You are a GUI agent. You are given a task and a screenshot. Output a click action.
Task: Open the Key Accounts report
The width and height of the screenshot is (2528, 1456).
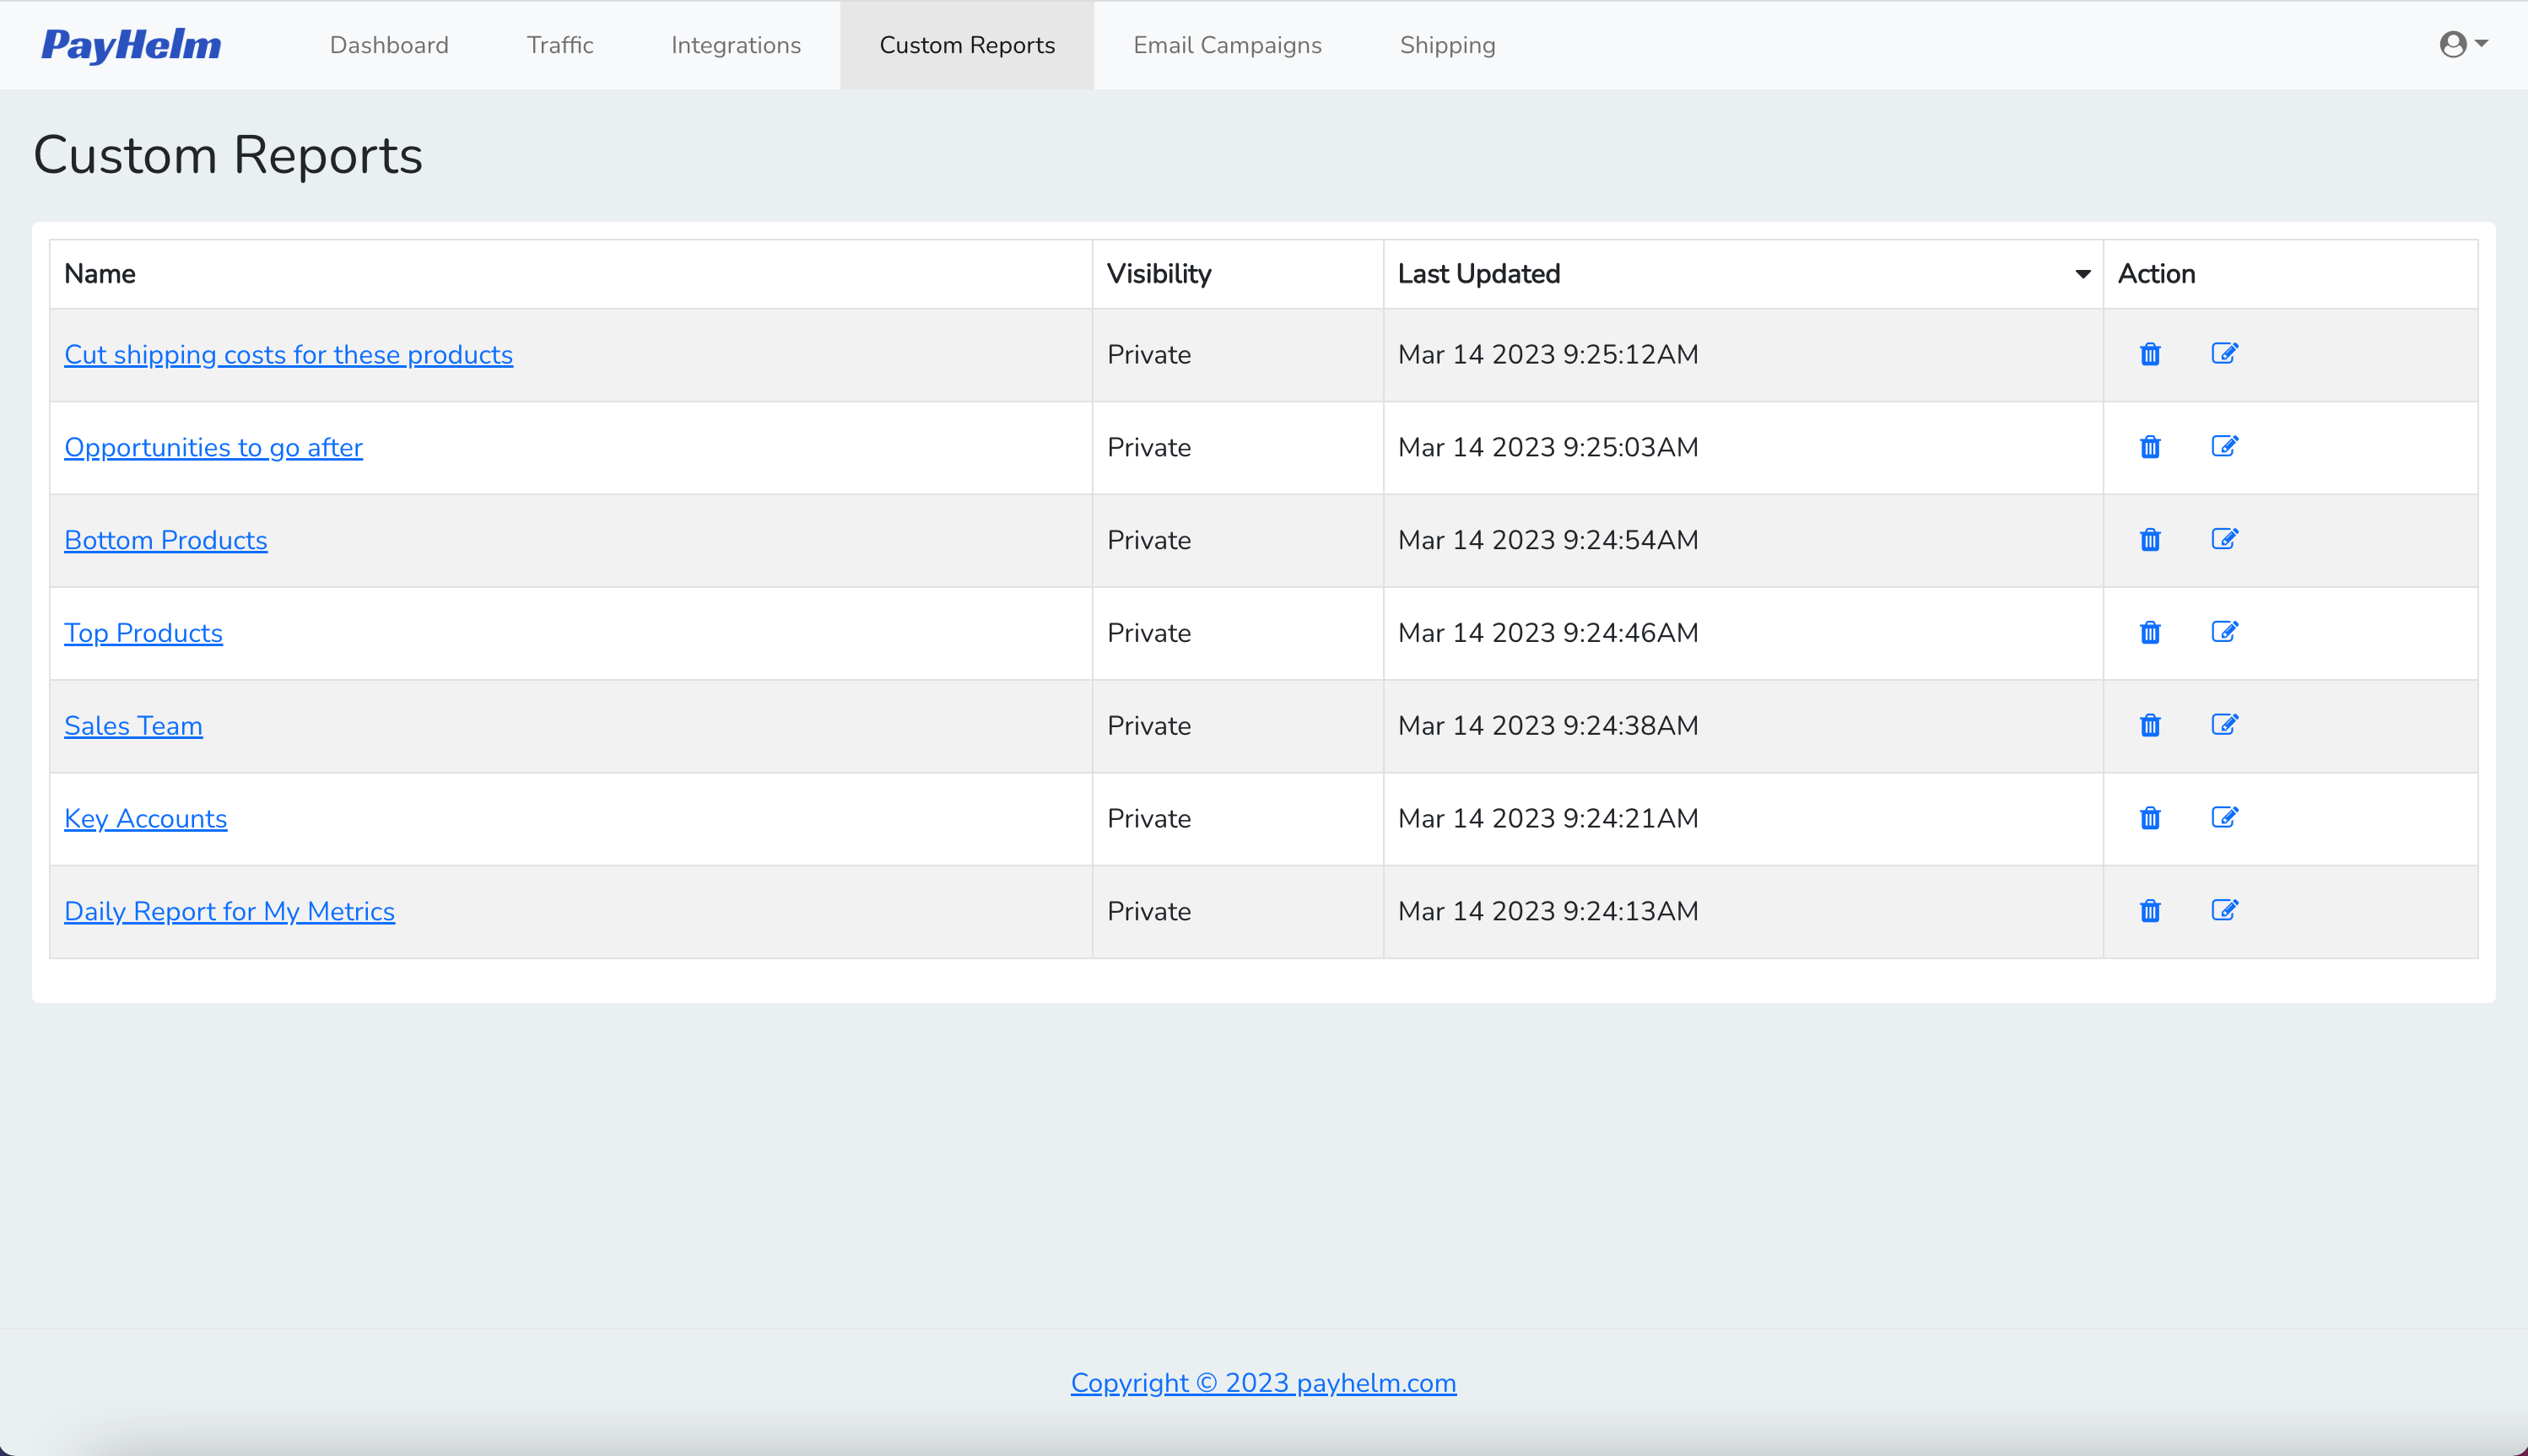pyautogui.click(x=145, y=818)
